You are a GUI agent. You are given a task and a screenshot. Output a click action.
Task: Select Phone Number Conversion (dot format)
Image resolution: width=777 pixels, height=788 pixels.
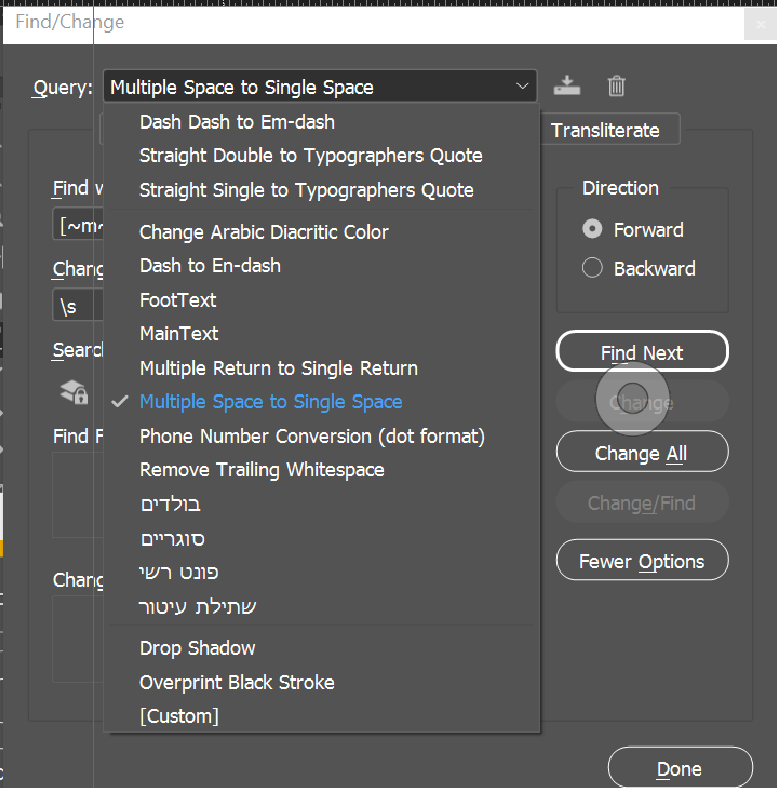point(311,436)
